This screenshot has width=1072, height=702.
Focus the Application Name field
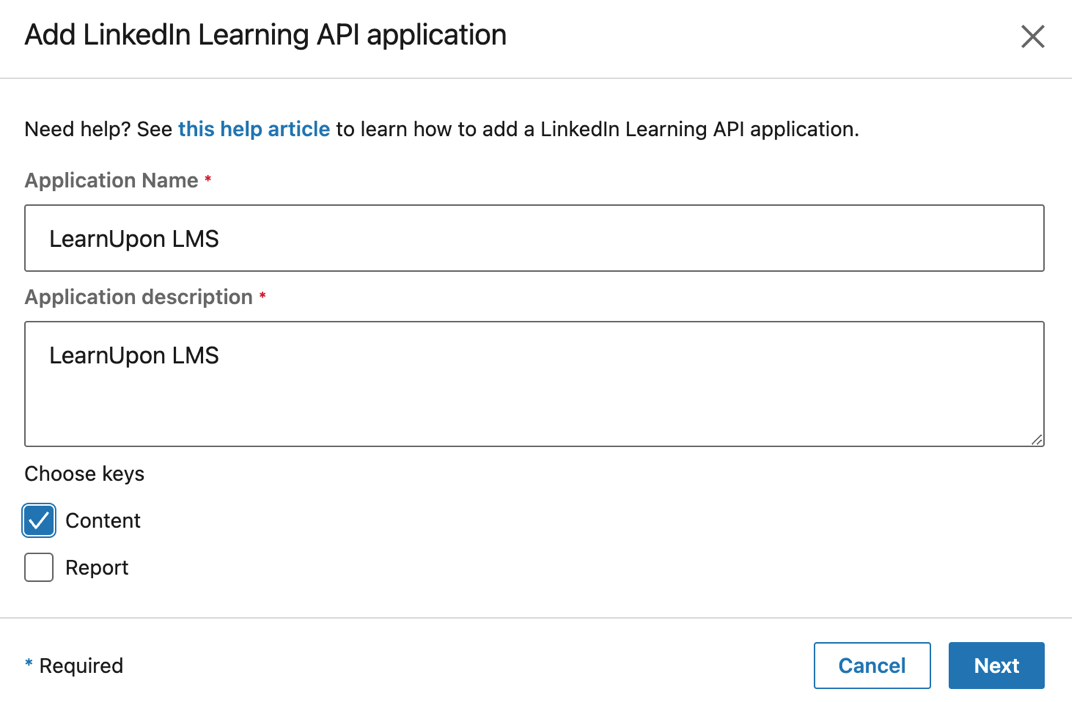(534, 238)
